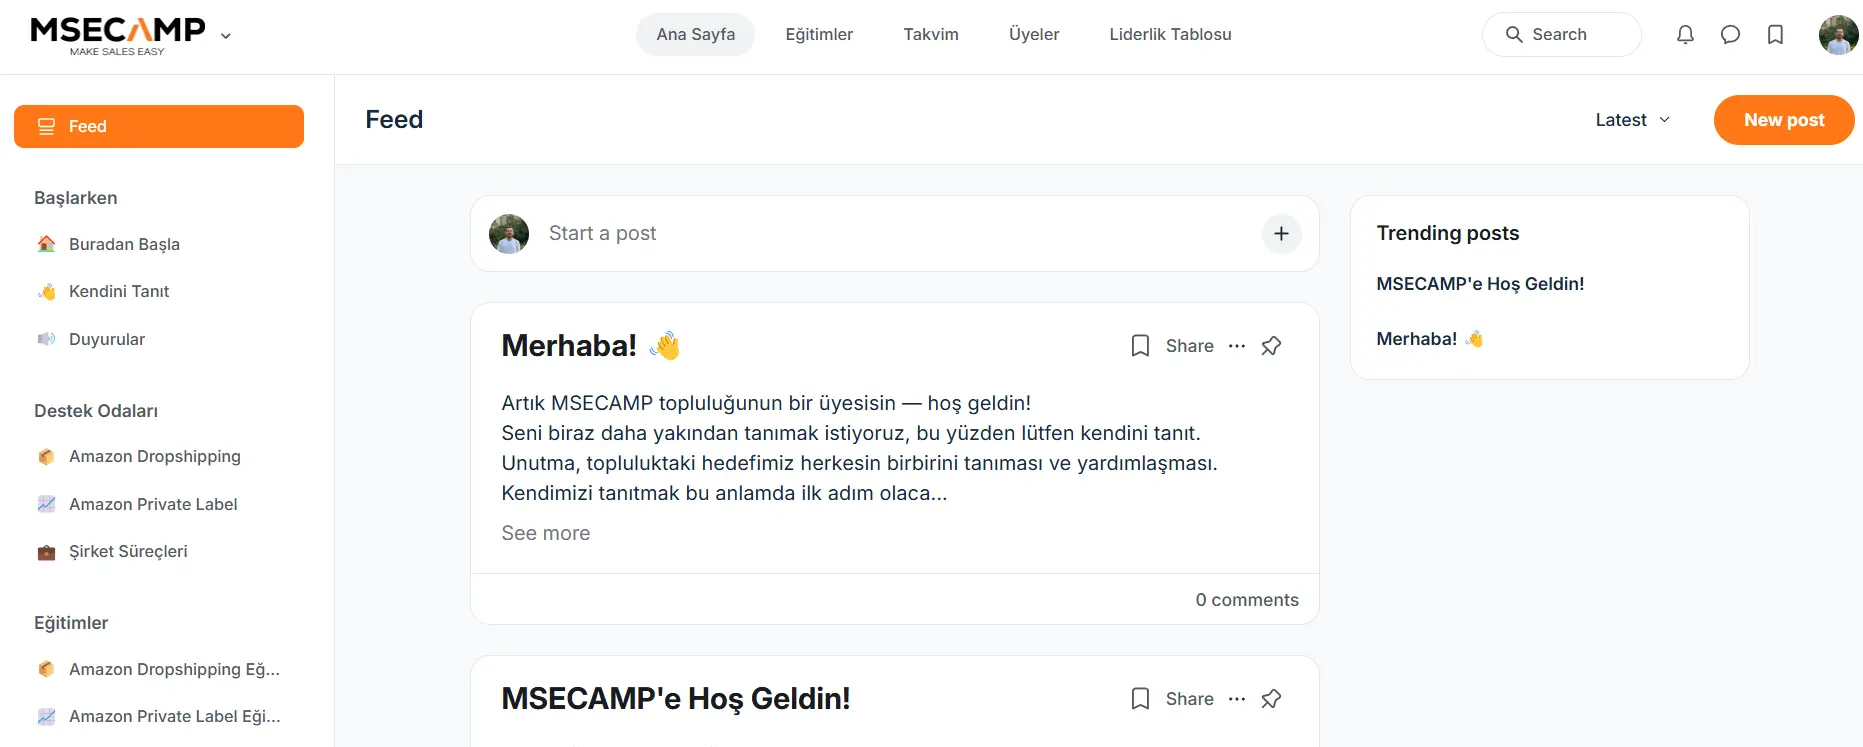The height and width of the screenshot is (747, 1863).
Task: Click the plus icon in Start a post
Action: [x=1281, y=234]
